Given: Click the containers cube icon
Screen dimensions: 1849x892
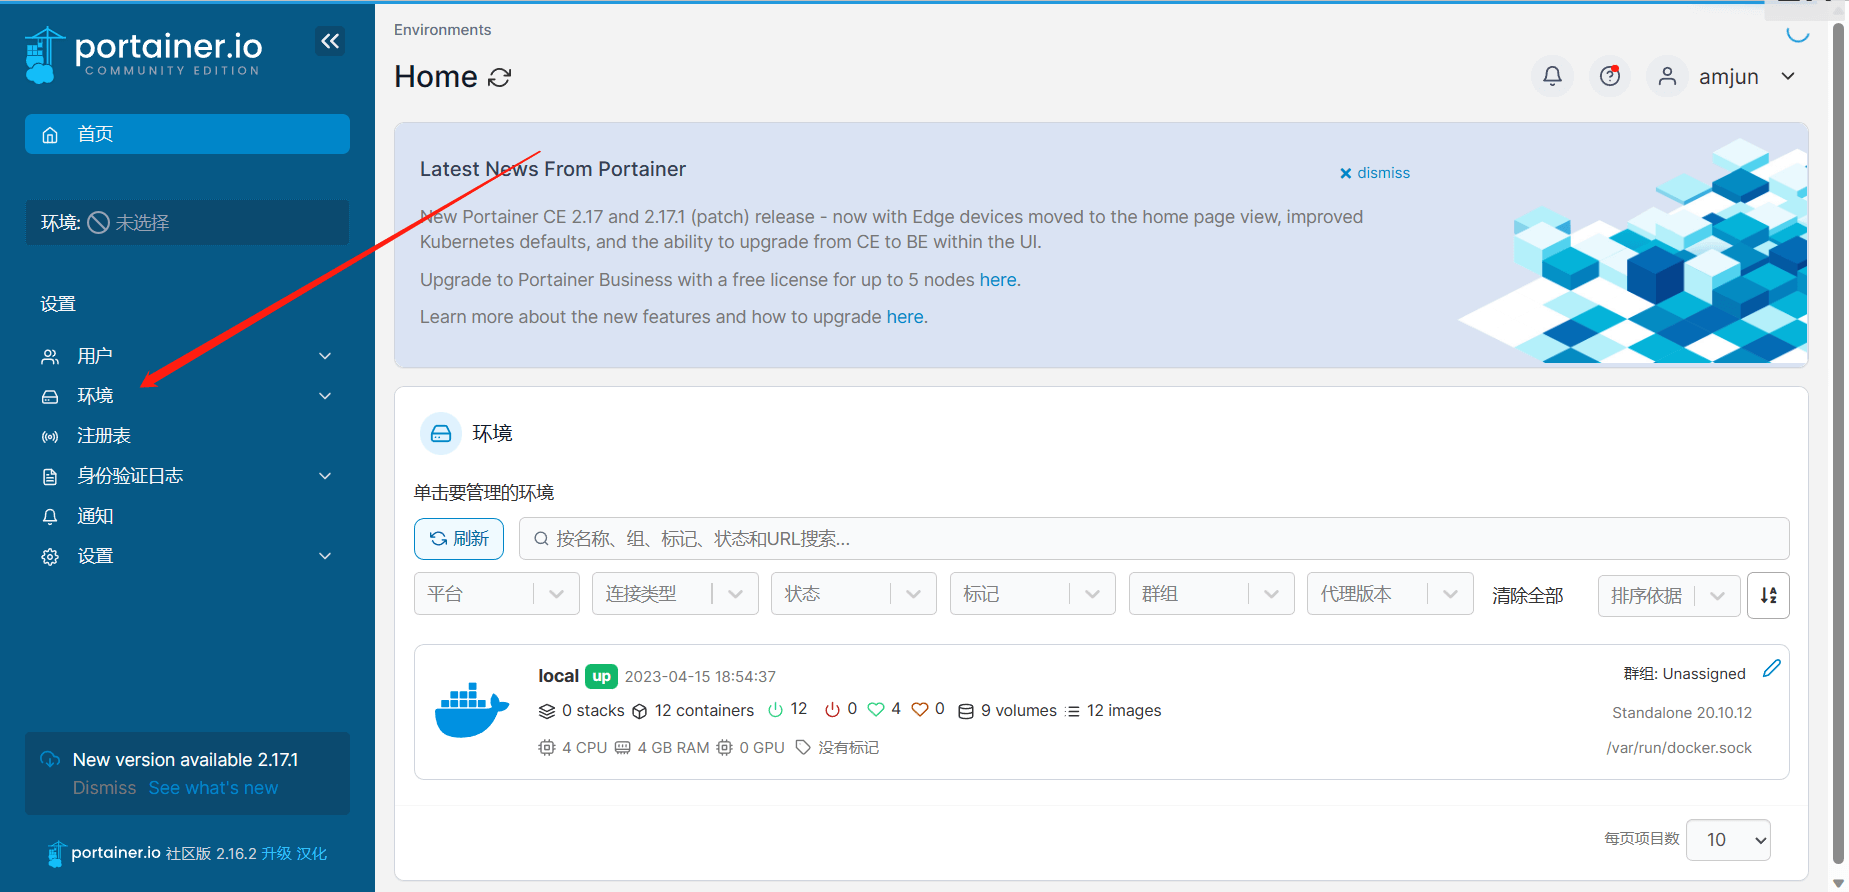Looking at the screenshot, I should click(x=640, y=711).
